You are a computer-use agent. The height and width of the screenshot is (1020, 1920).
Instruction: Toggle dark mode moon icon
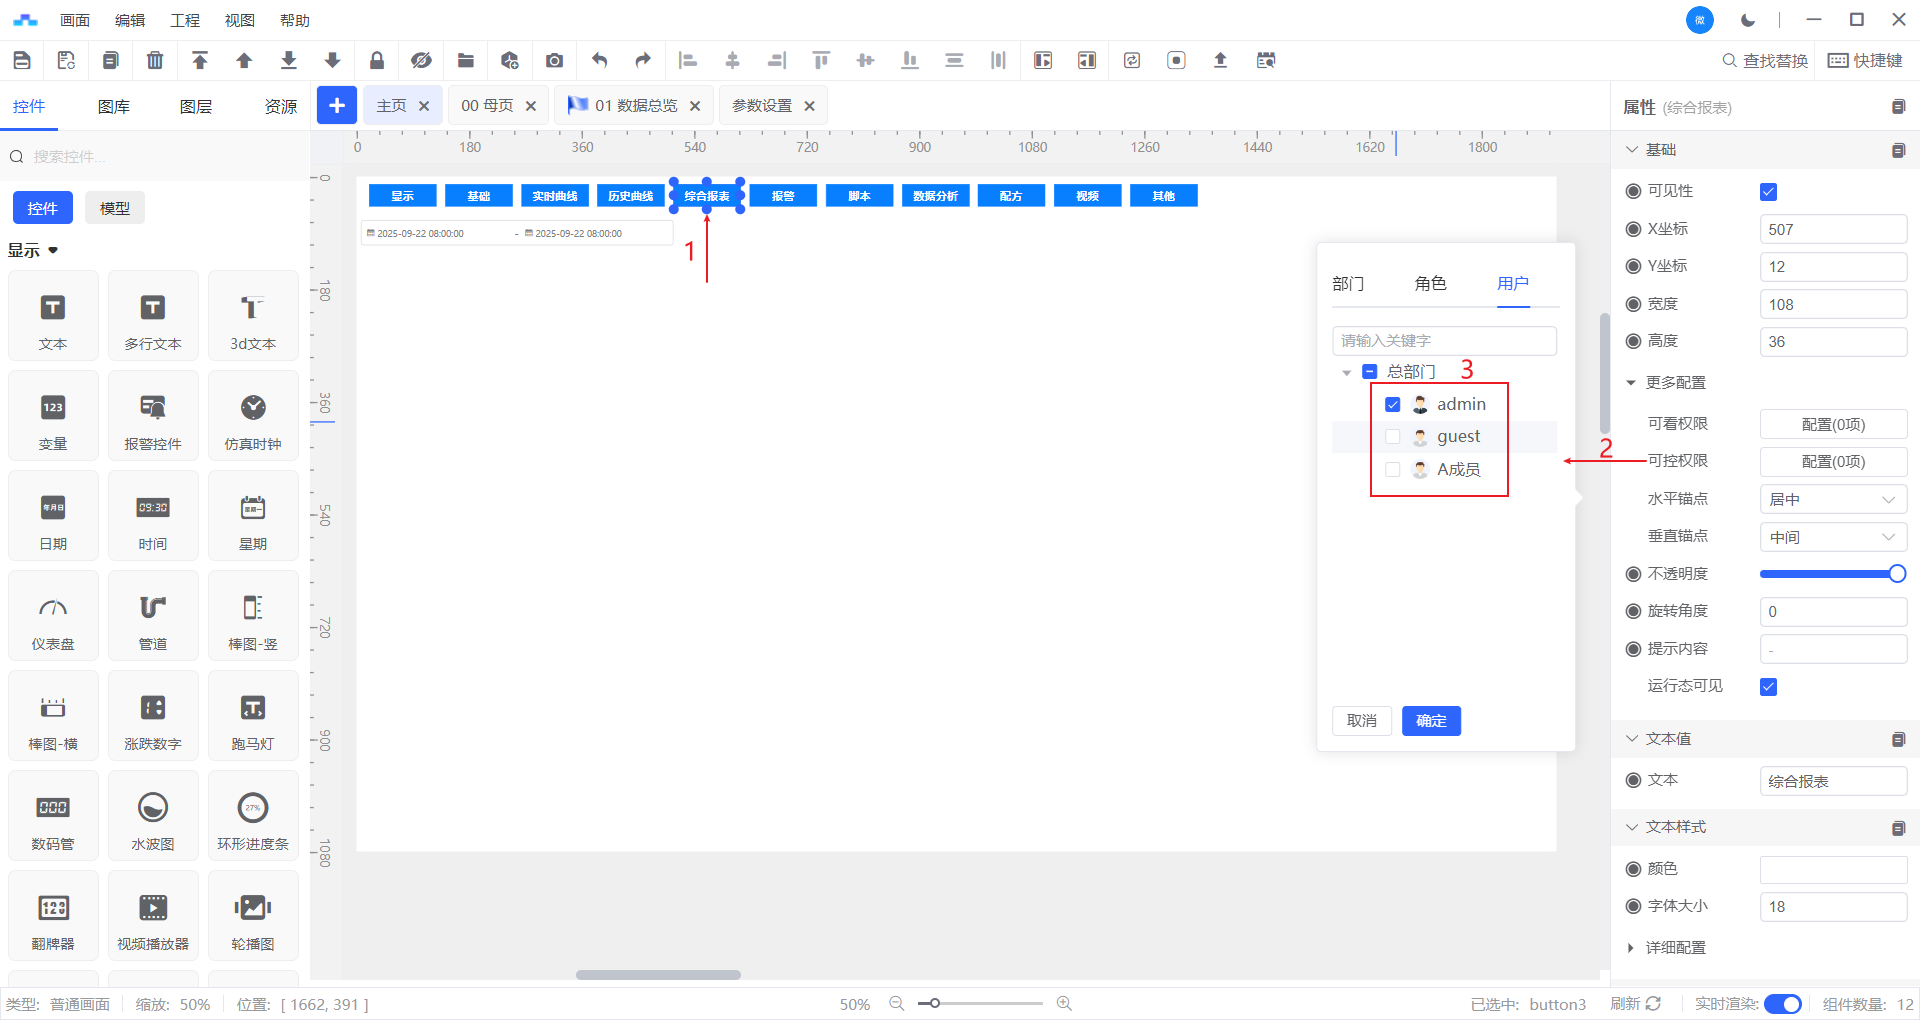click(1748, 20)
